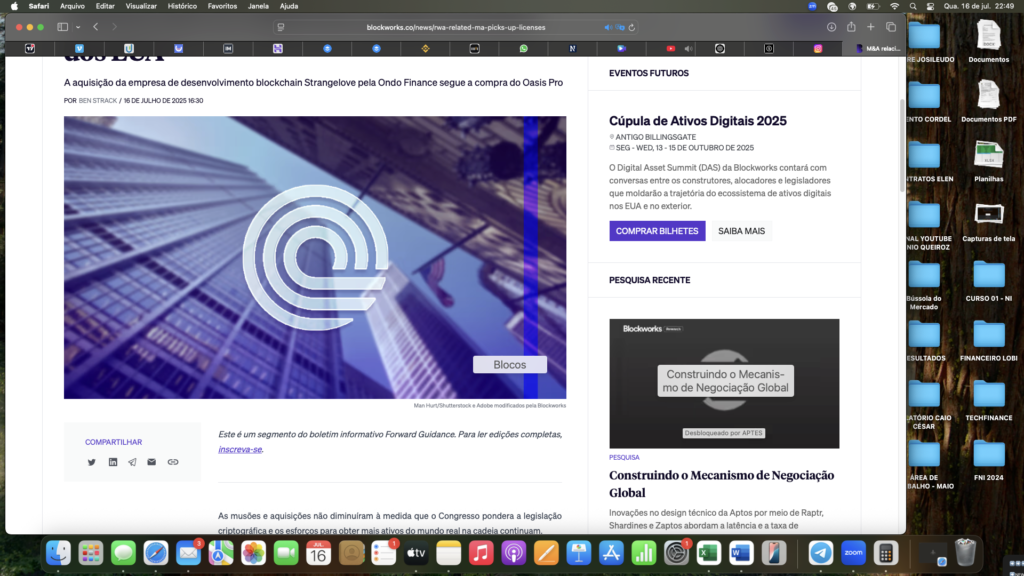
Task: Open the Arquivo menu
Action: coord(72,6)
